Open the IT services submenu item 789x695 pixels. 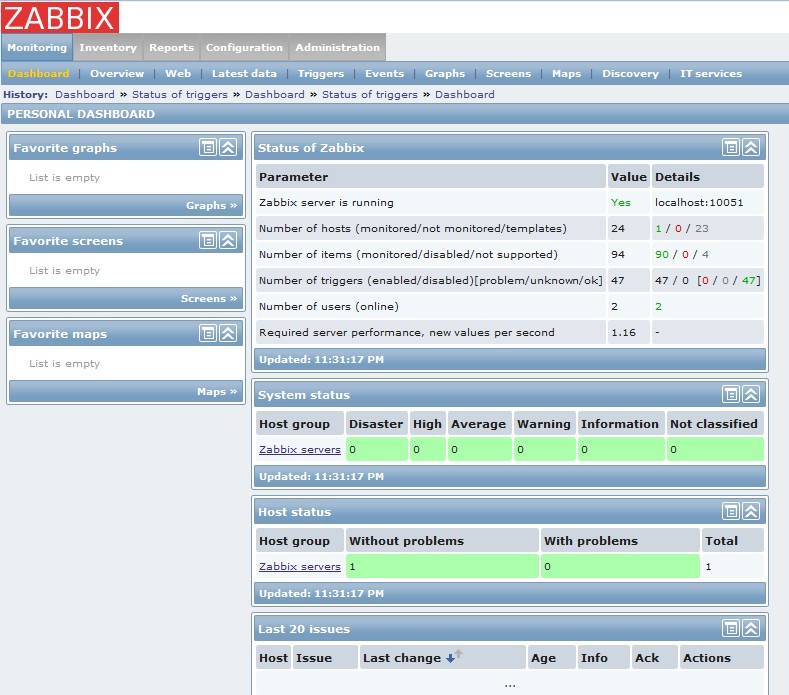711,73
